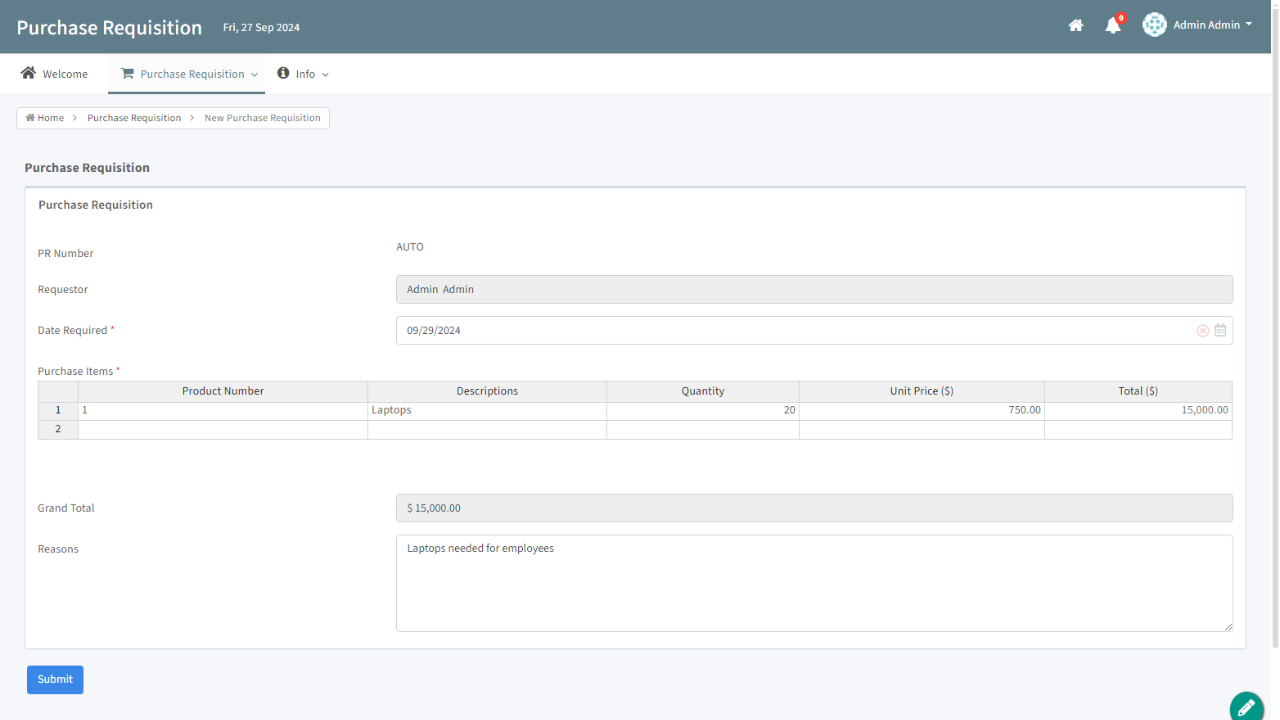Clear the Date Required field
Viewport: 1280px width, 720px height.
click(x=1203, y=331)
